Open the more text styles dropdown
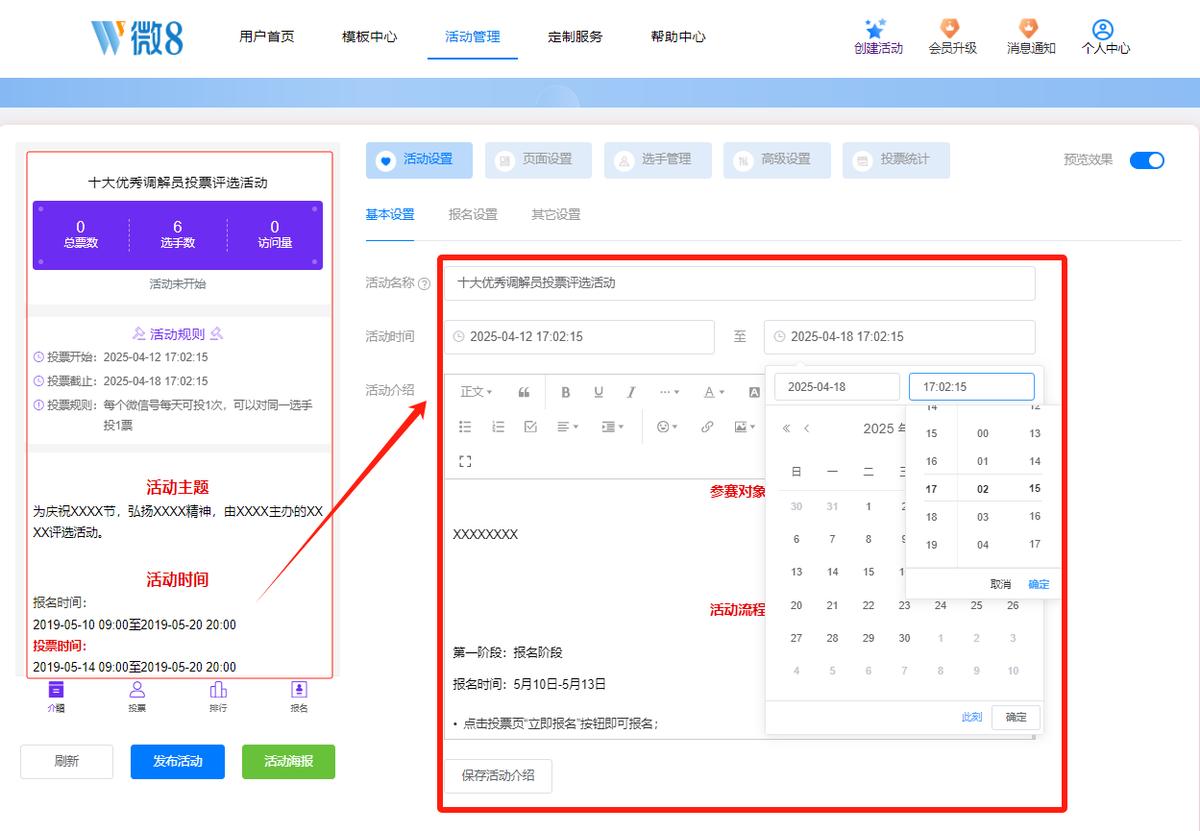This screenshot has width=1200, height=831. (670, 392)
